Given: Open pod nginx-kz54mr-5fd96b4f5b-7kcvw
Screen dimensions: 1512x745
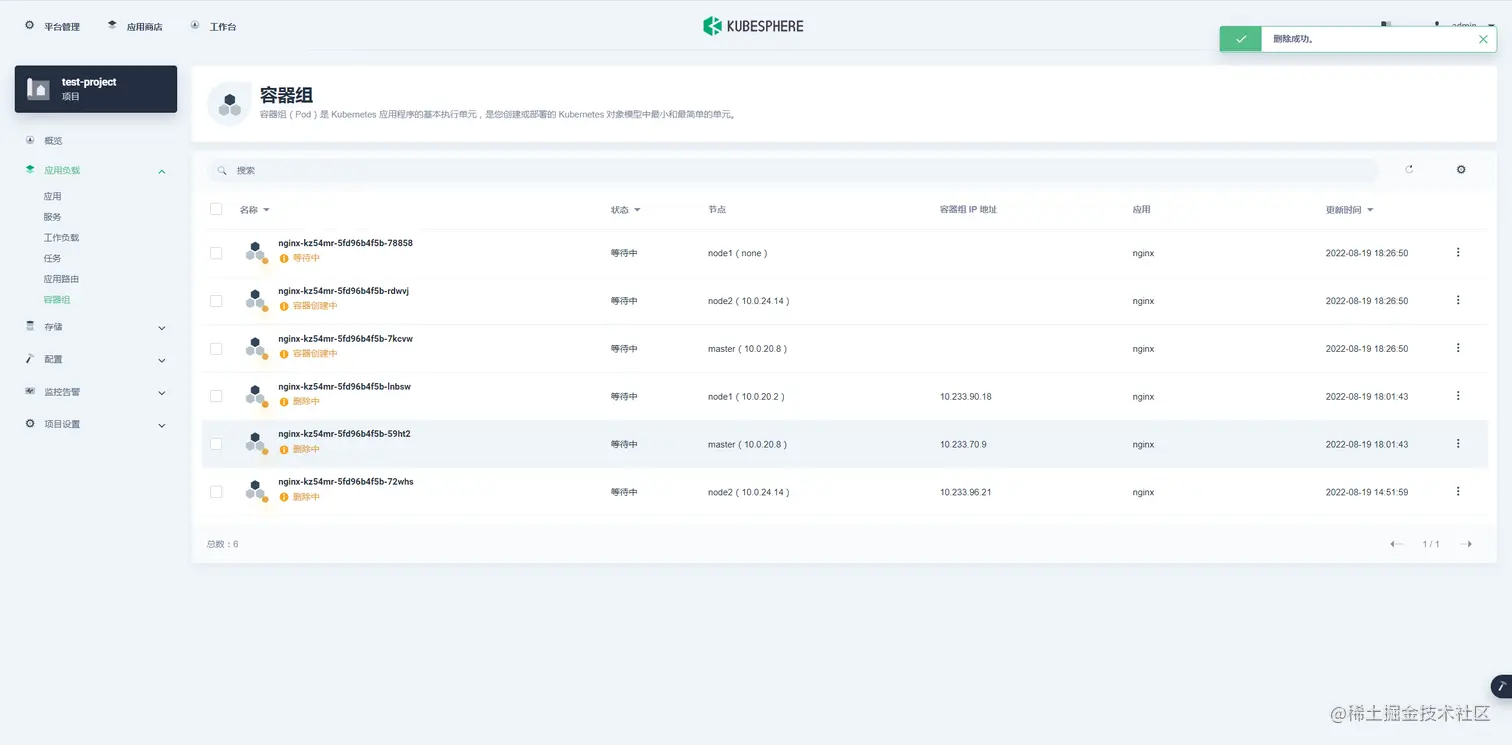Looking at the screenshot, I should [x=345, y=339].
